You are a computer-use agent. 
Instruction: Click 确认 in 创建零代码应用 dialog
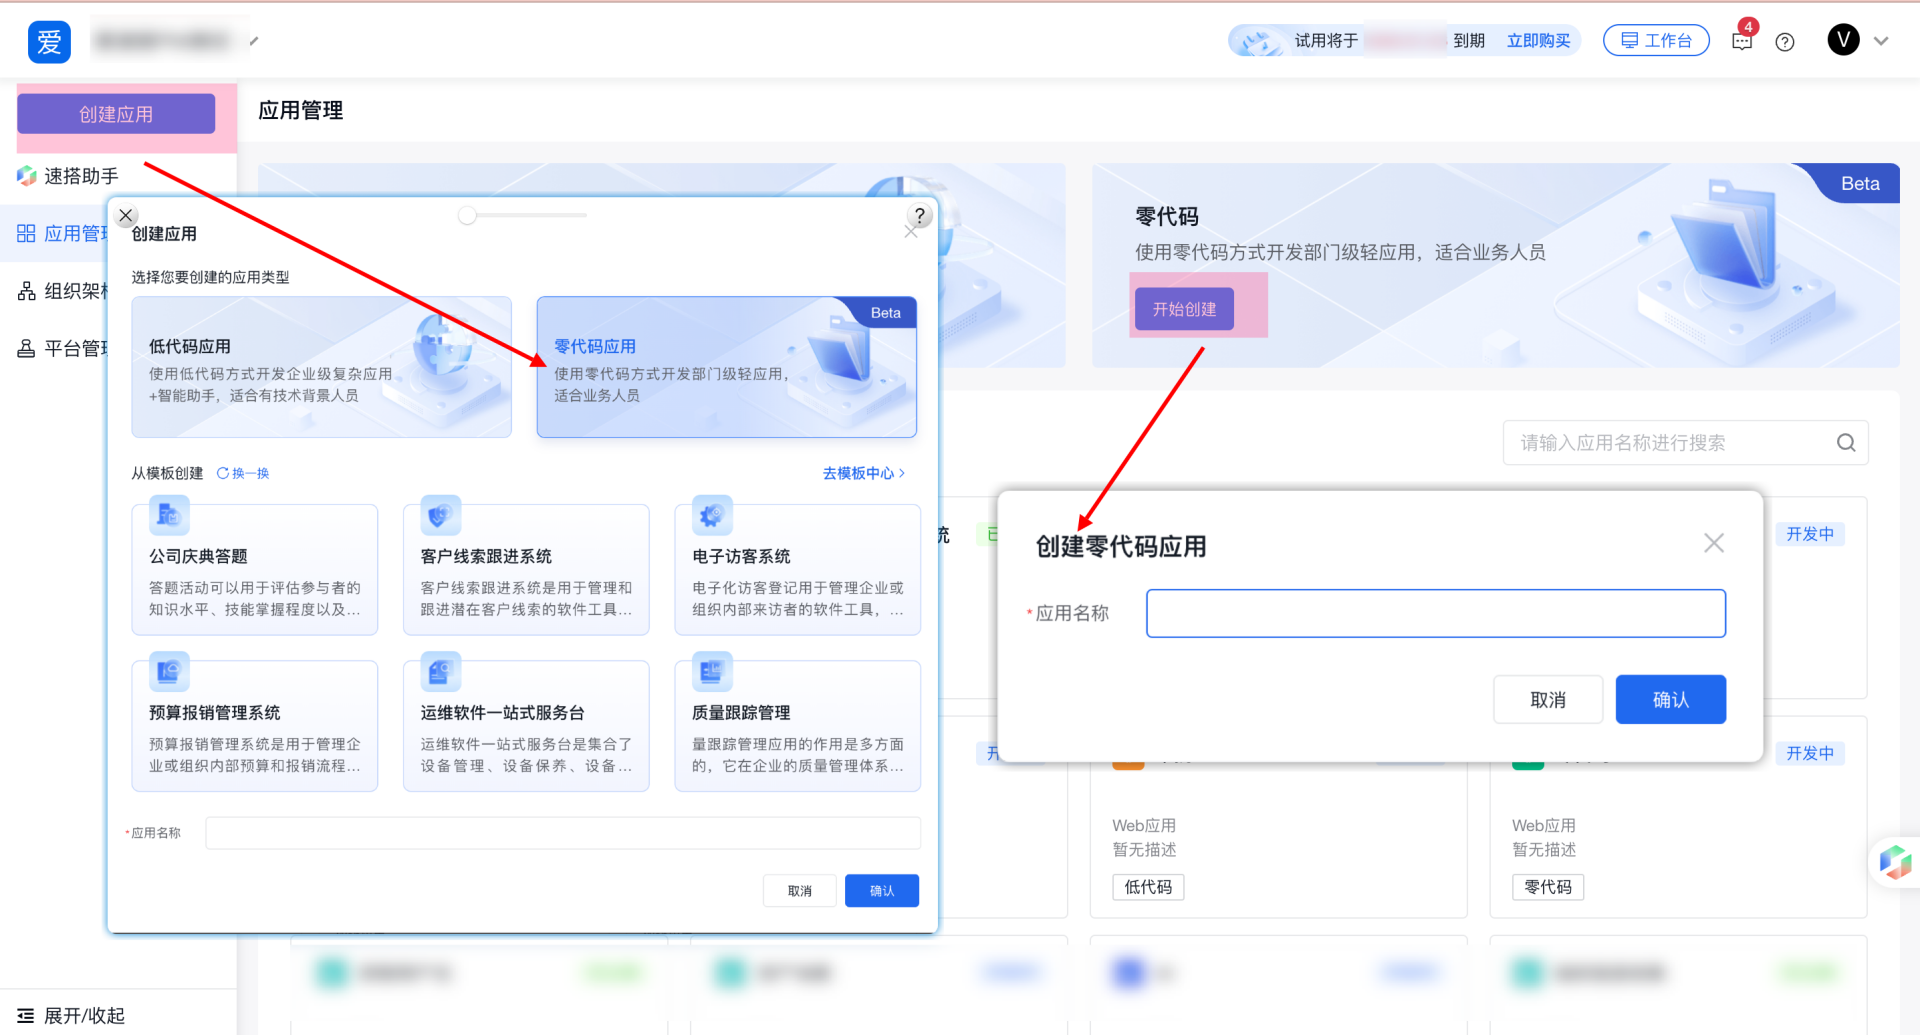pyautogui.click(x=1670, y=700)
